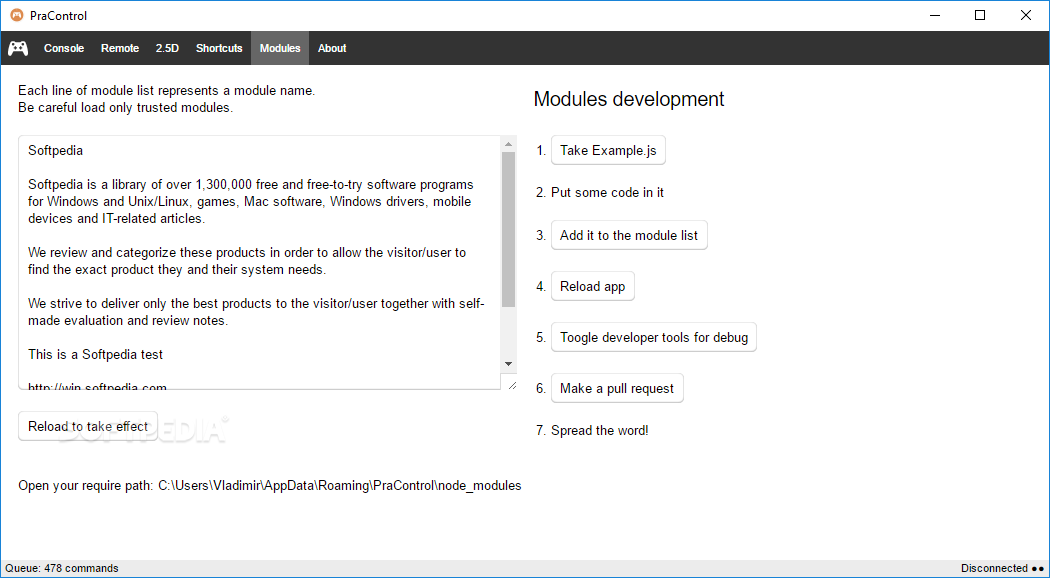Click the 'Softpedia' first line in module list
This screenshot has height=578, width=1050.
pyautogui.click(x=56, y=151)
